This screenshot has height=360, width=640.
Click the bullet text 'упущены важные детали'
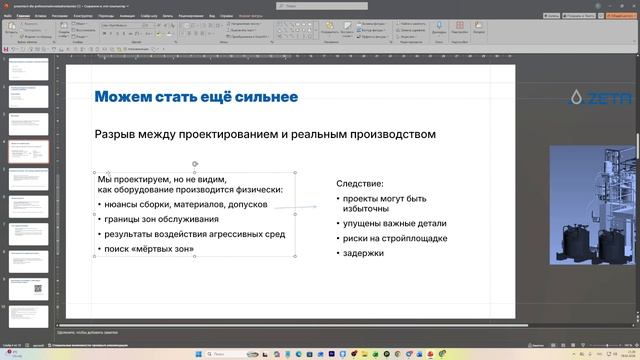(x=395, y=223)
